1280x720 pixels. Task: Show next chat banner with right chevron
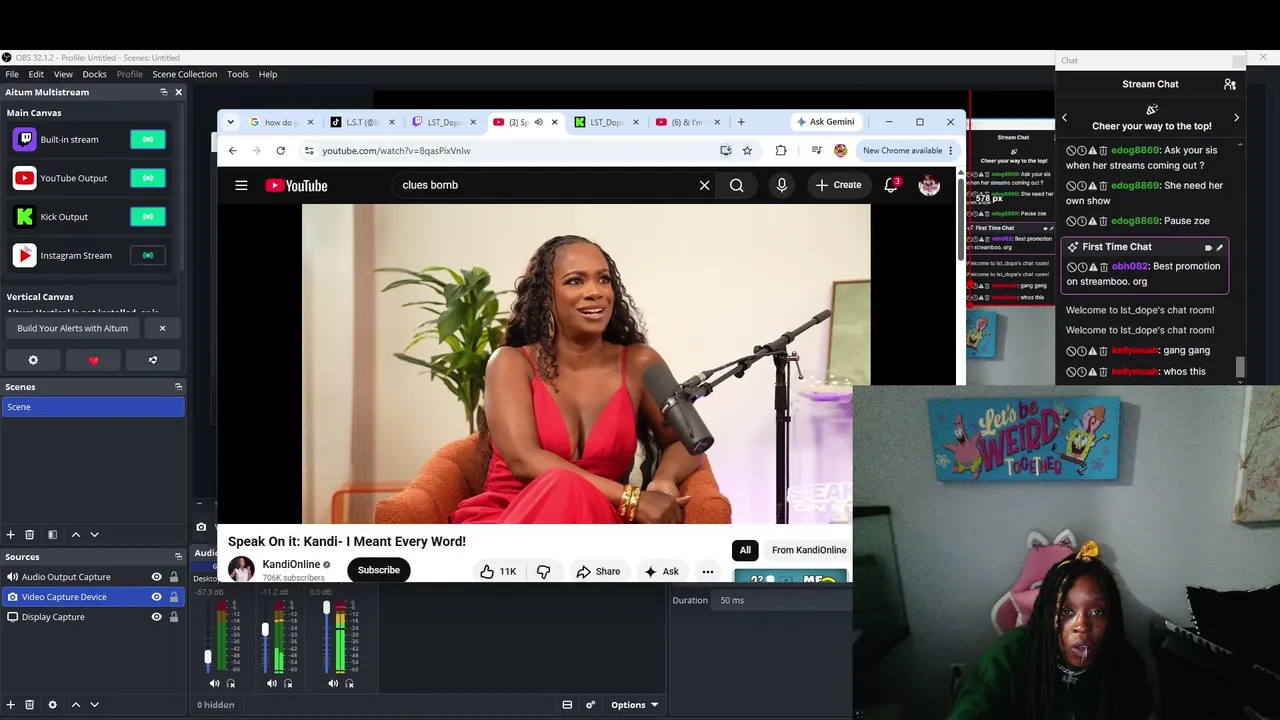[x=1236, y=118]
